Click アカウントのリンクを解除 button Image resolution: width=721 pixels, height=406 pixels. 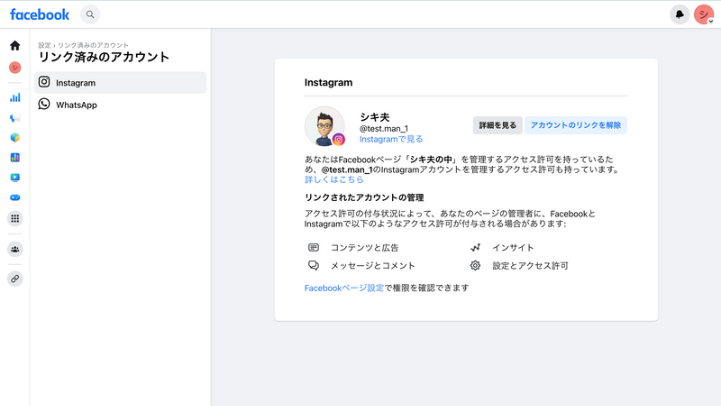(576, 125)
